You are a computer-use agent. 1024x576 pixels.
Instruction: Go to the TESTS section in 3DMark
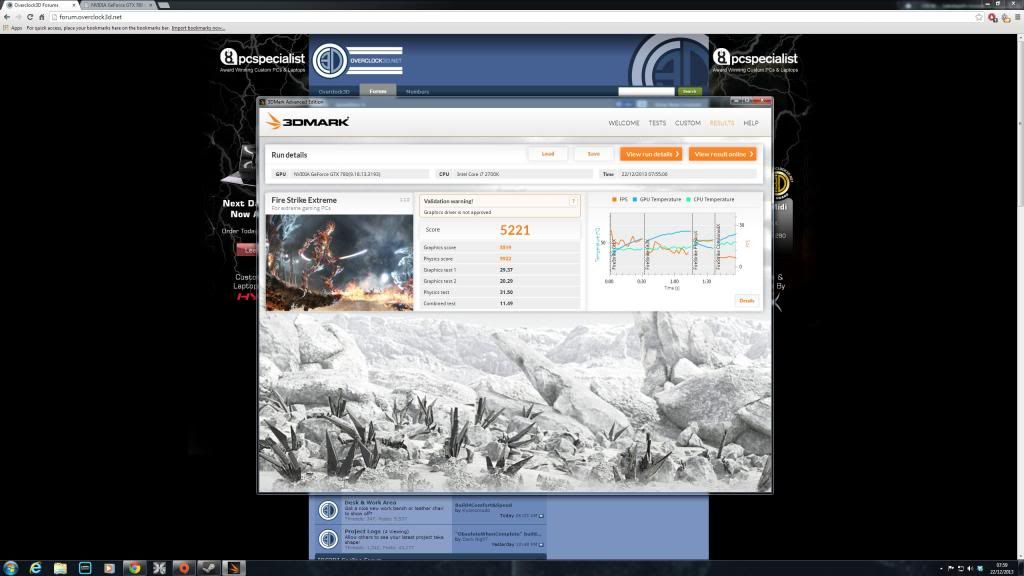pos(657,123)
